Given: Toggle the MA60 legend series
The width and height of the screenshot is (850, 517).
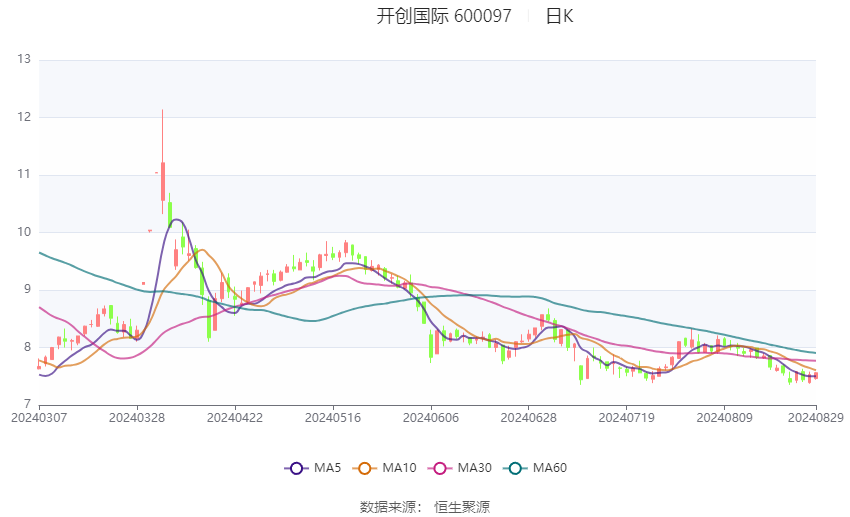Looking at the screenshot, I should (x=535, y=468).
